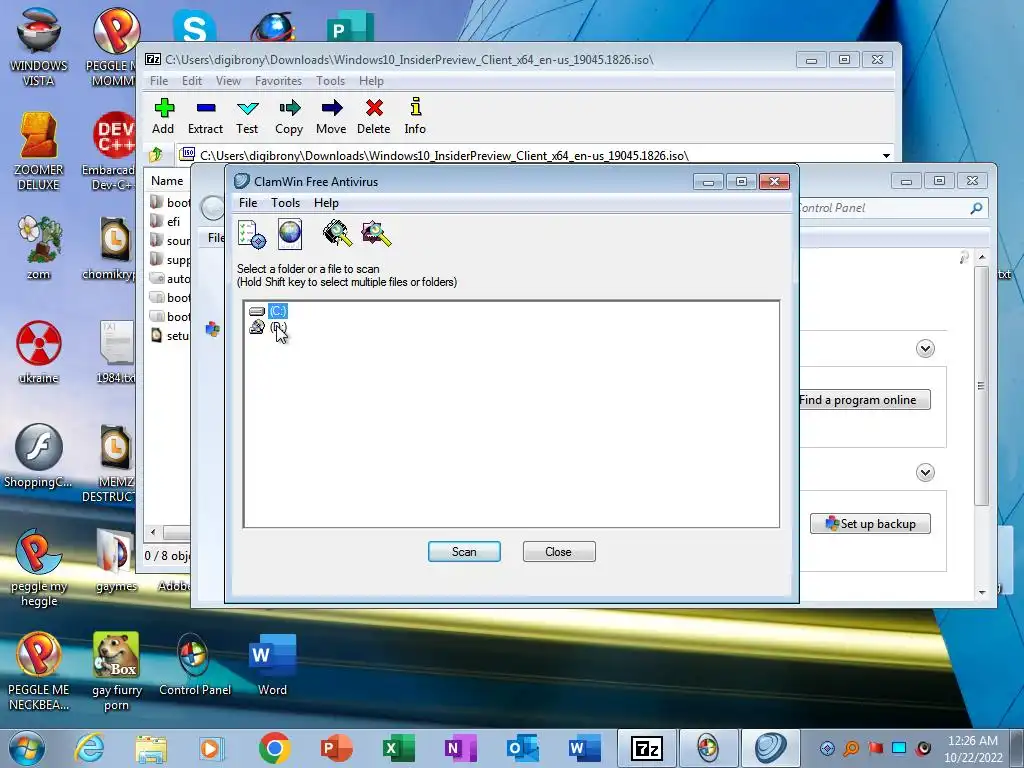Open 7-Zip Favorites menu
Image resolution: width=1024 pixels, height=768 pixels.
(x=278, y=81)
